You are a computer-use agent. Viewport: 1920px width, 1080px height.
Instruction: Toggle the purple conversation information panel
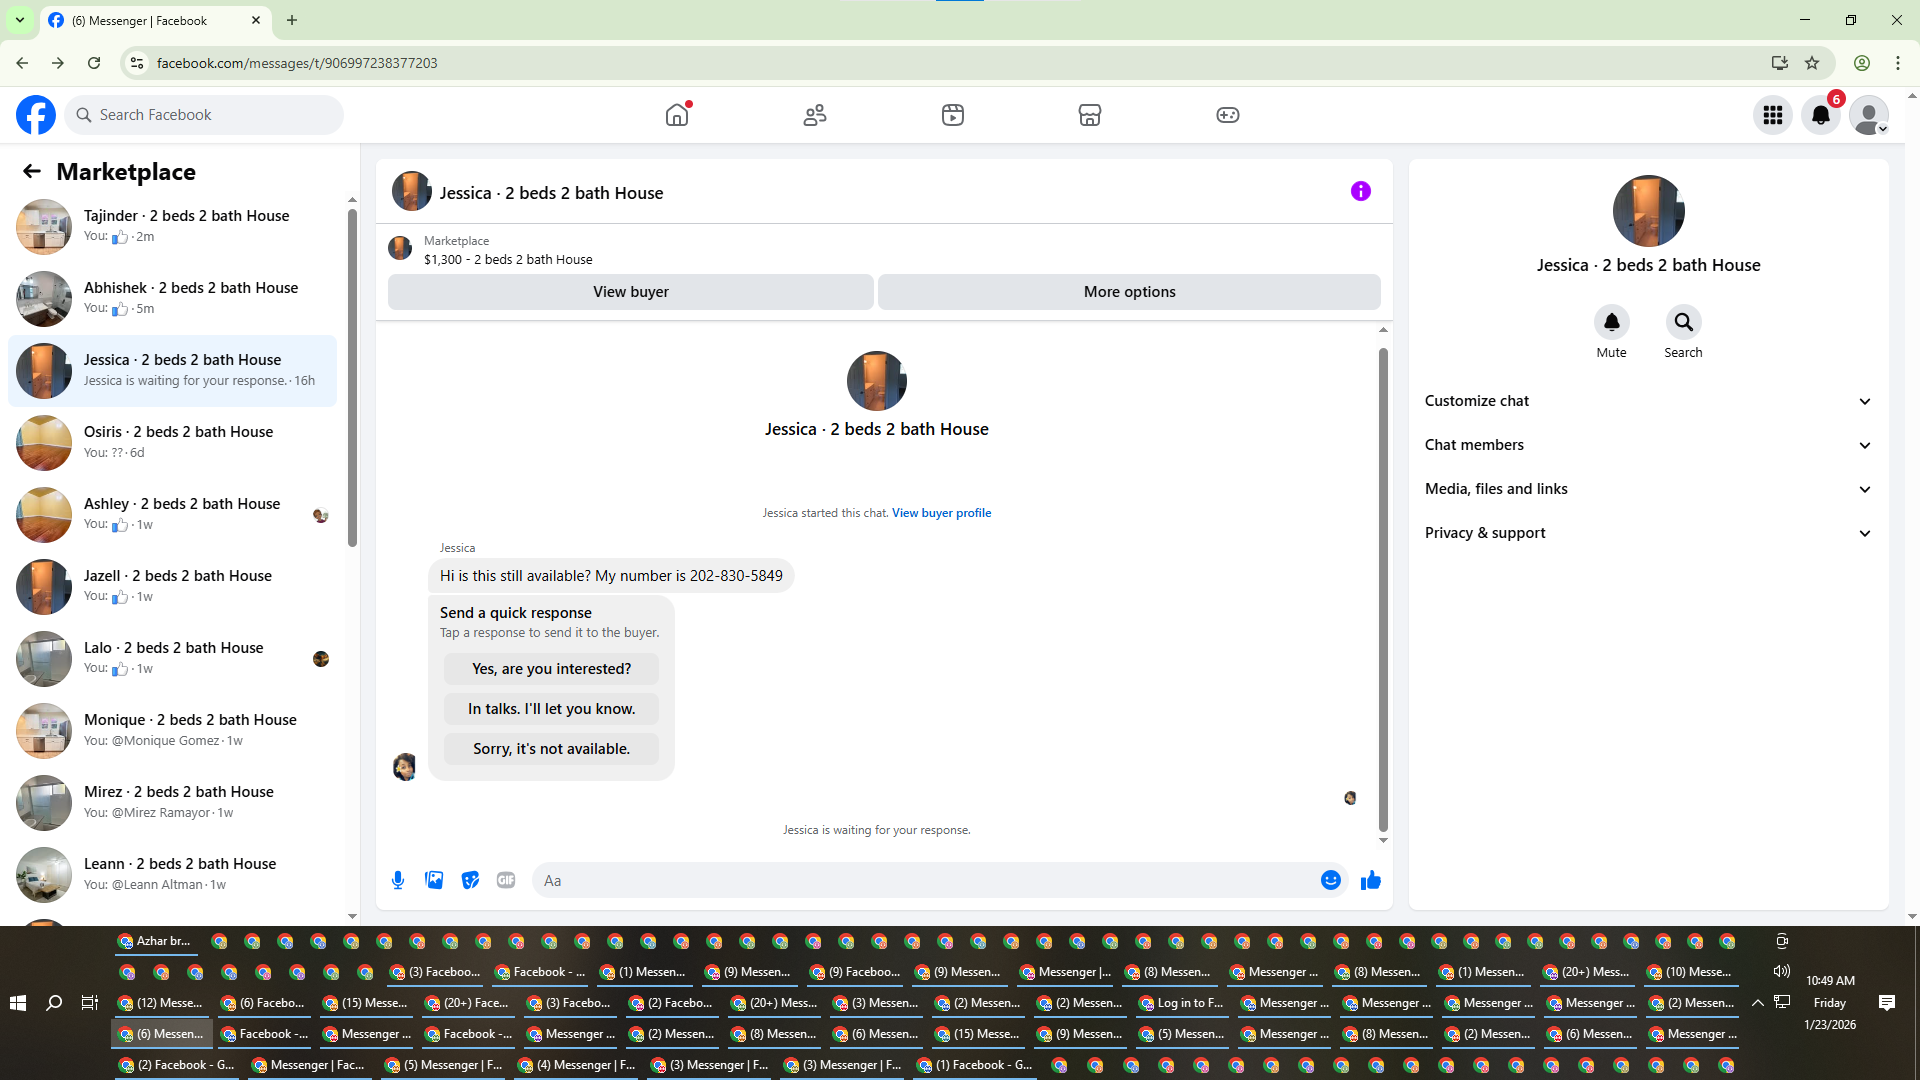coord(1360,191)
